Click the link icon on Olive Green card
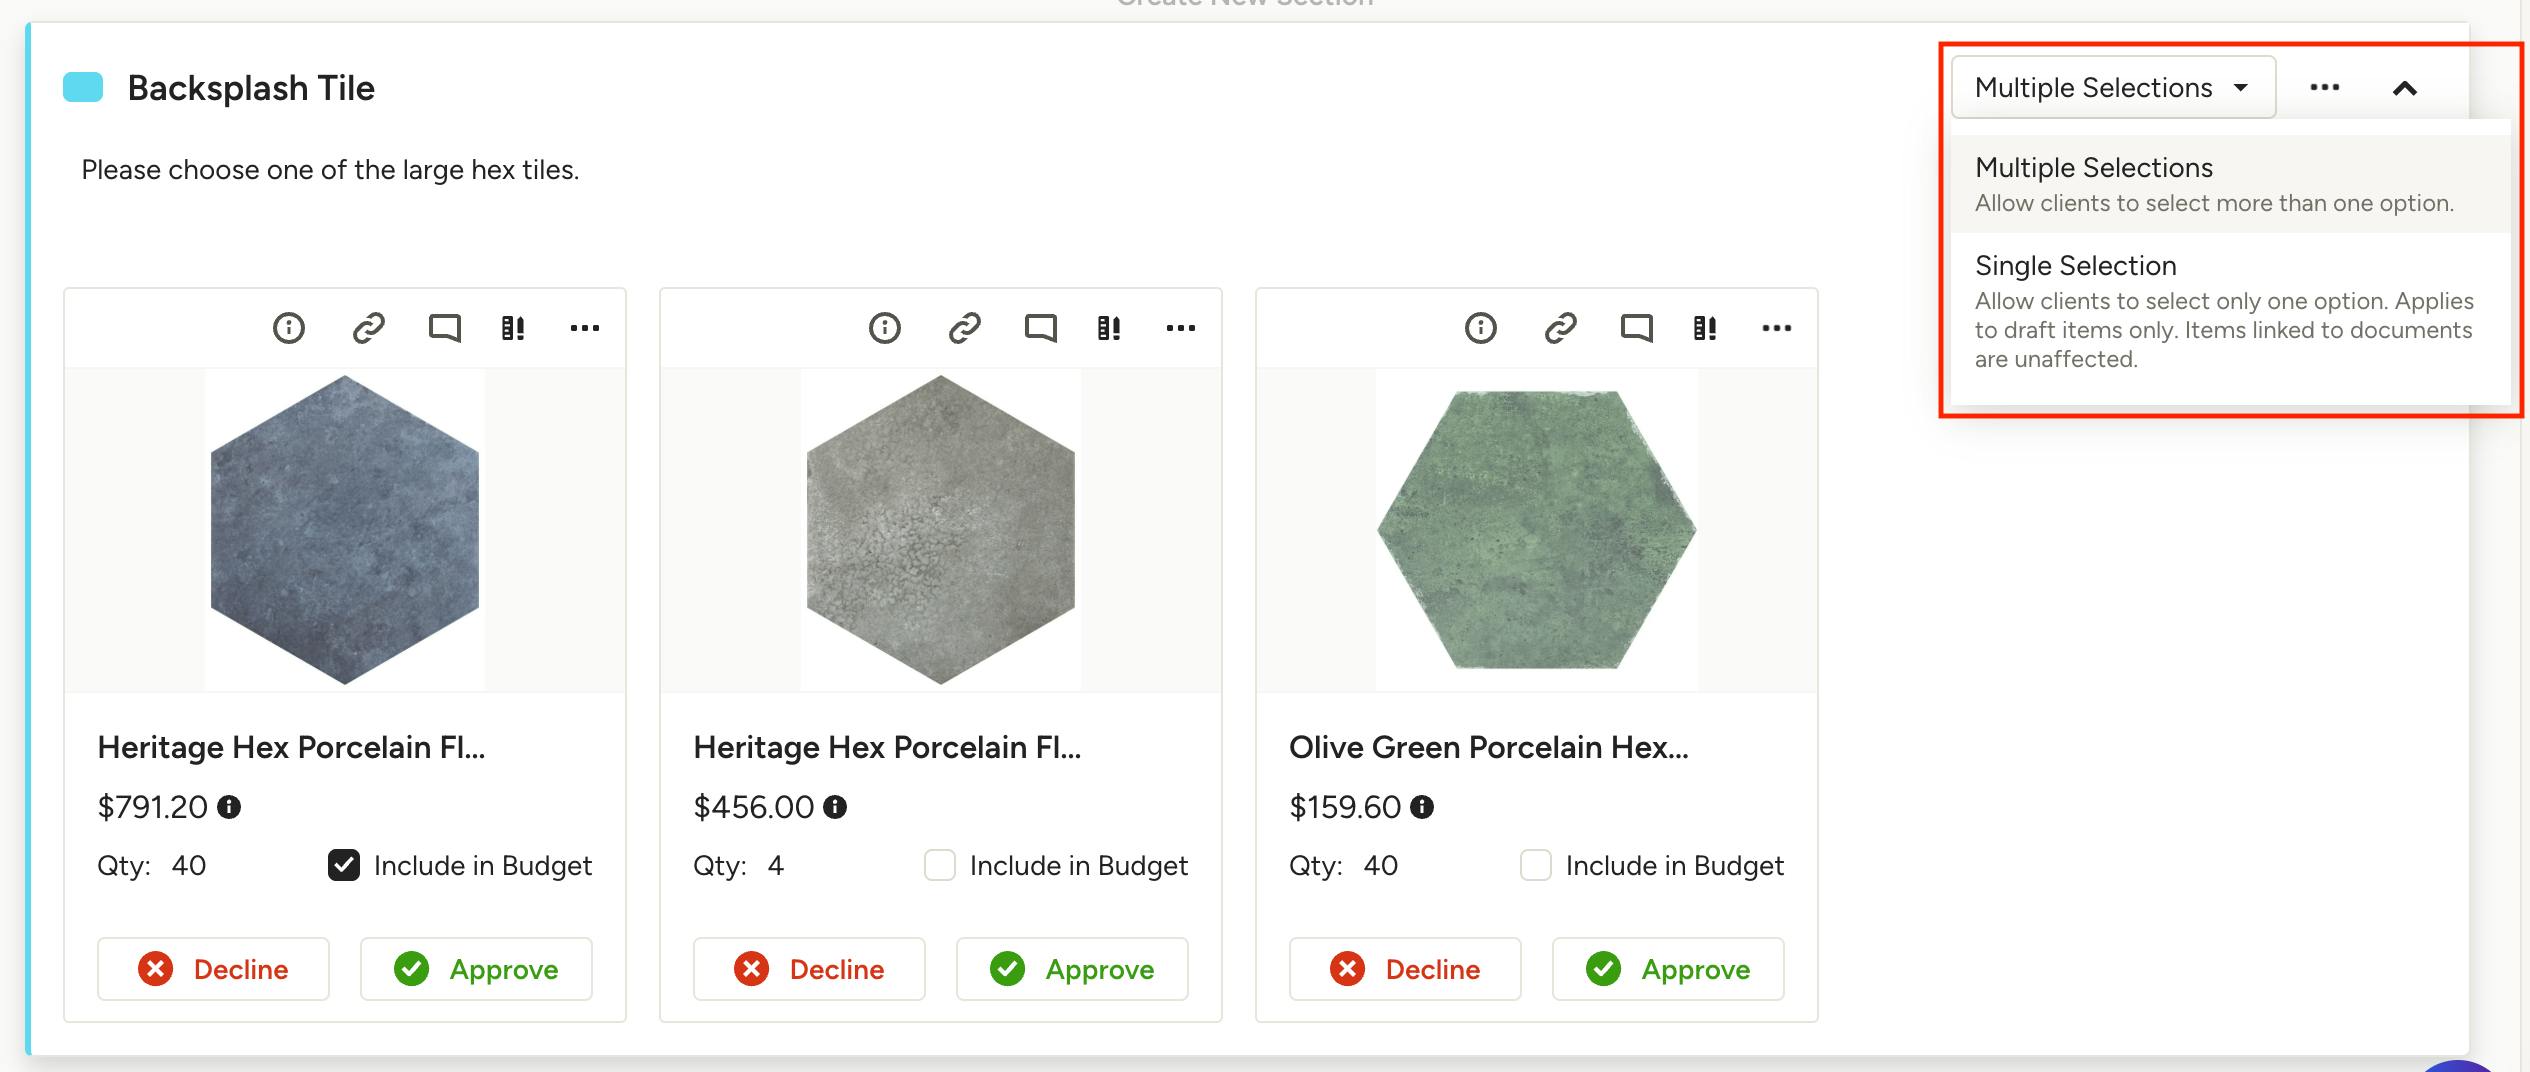Screen dimensions: 2530x1072 [1560, 328]
